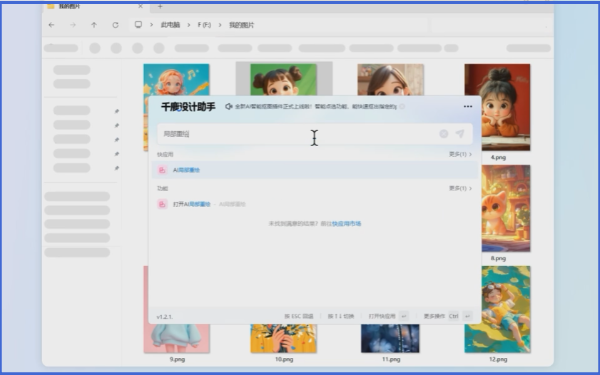Viewport: 600px width, 375px height.
Task: Close the 我的图片 Explorer tab
Action: (x=140, y=6)
